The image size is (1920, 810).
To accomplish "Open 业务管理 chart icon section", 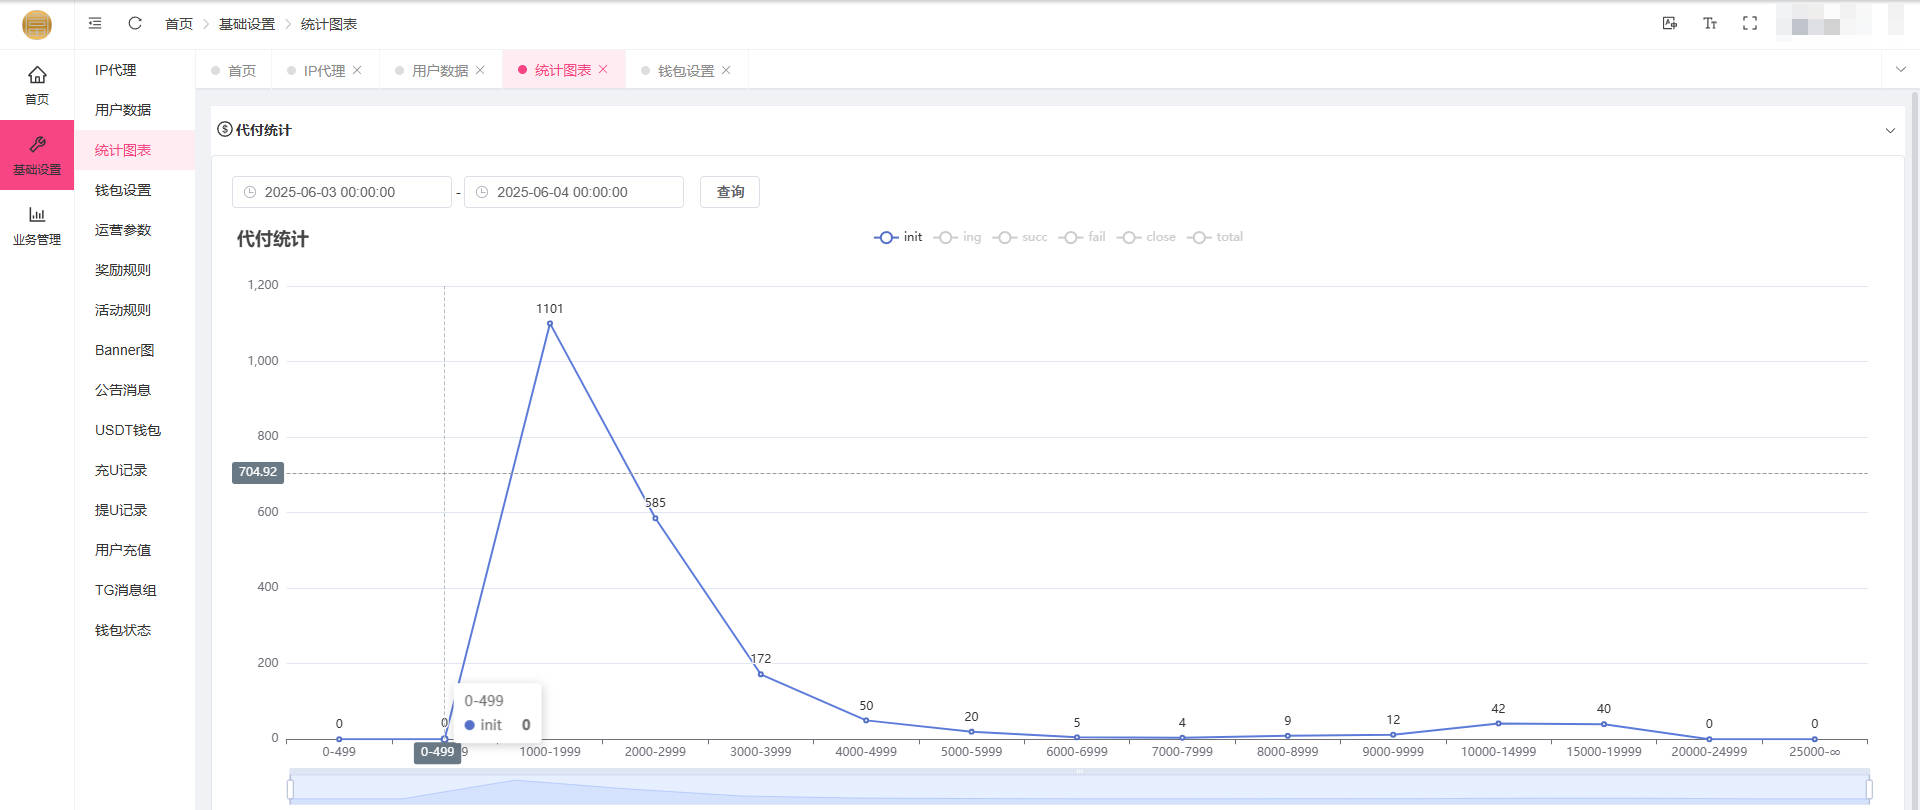I will click(x=37, y=225).
